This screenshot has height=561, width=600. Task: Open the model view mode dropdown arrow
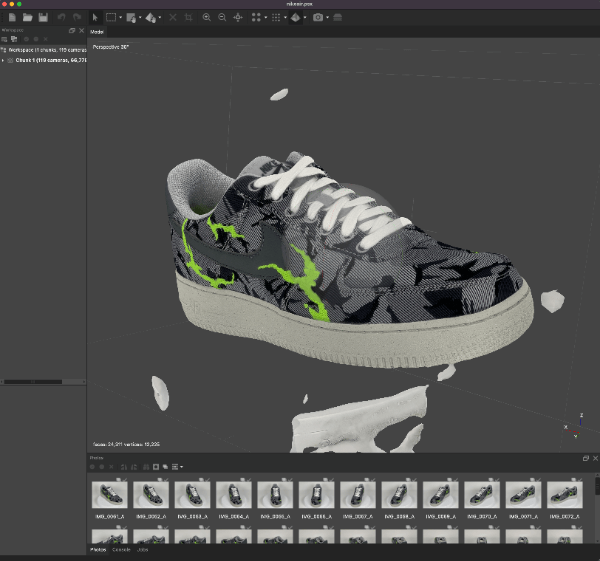[306, 18]
